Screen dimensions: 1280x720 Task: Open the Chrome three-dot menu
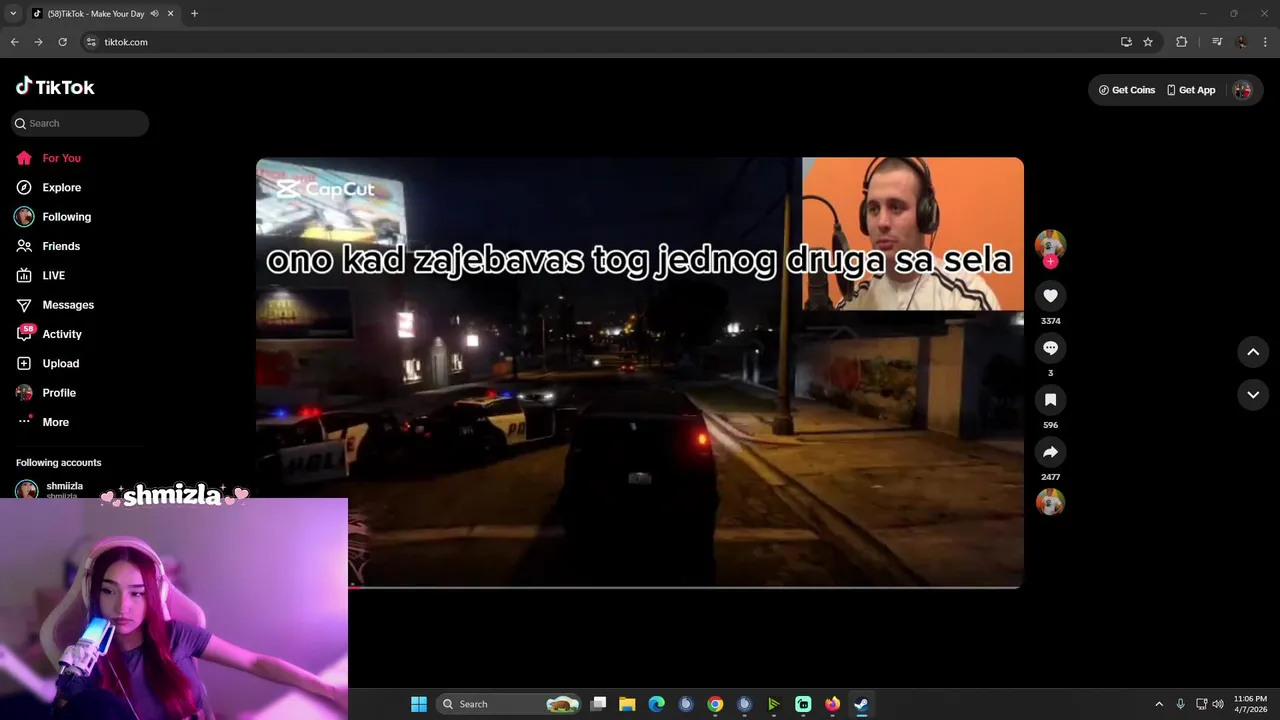[1265, 42]
